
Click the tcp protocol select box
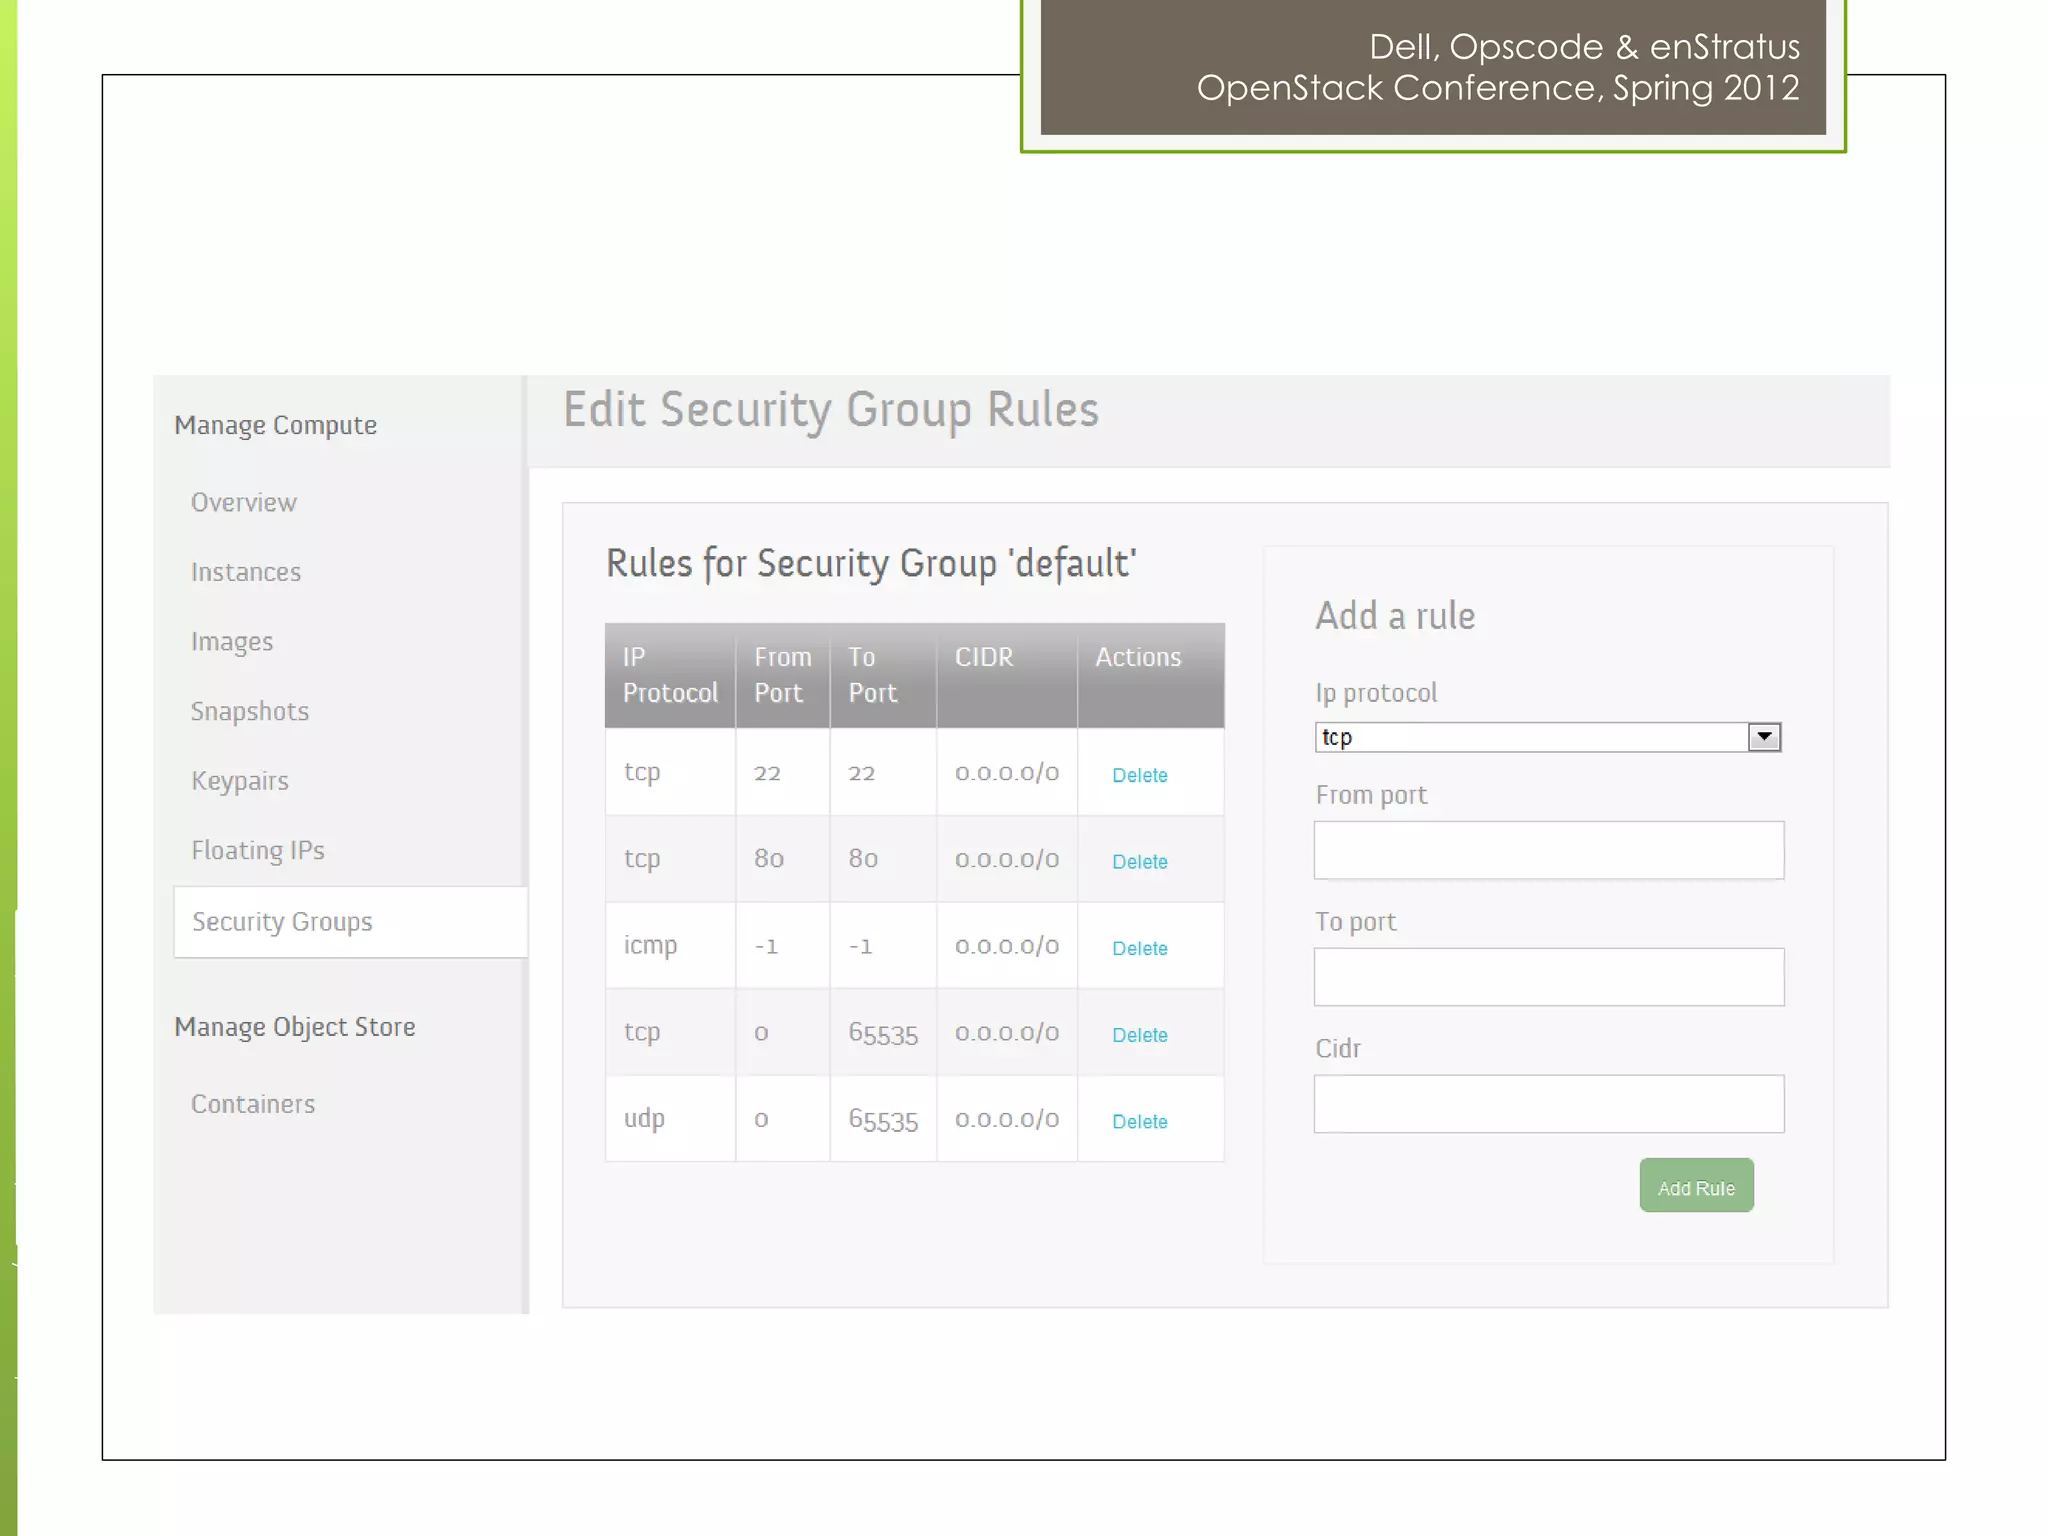pyautogui.click(x=1530, y=737)
